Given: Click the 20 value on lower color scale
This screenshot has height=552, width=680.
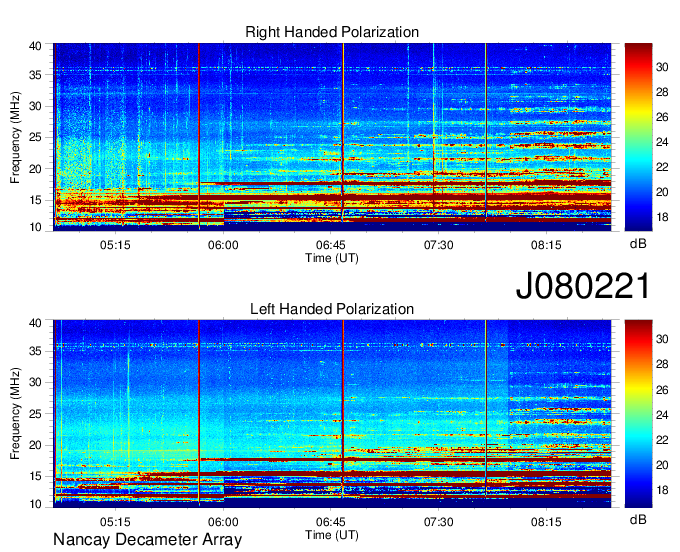Looking at the screenshot, I should 662,465.
